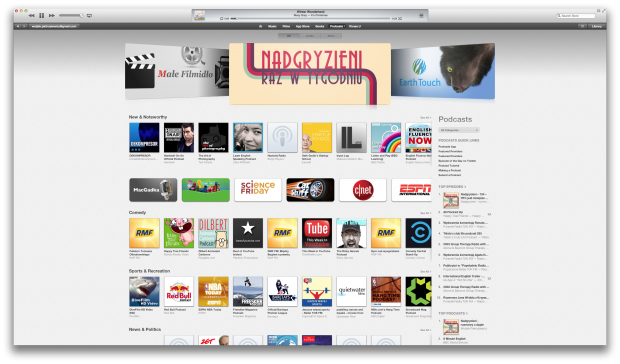
Task: See all News & Politics podcasts
Action: (425, 330)
